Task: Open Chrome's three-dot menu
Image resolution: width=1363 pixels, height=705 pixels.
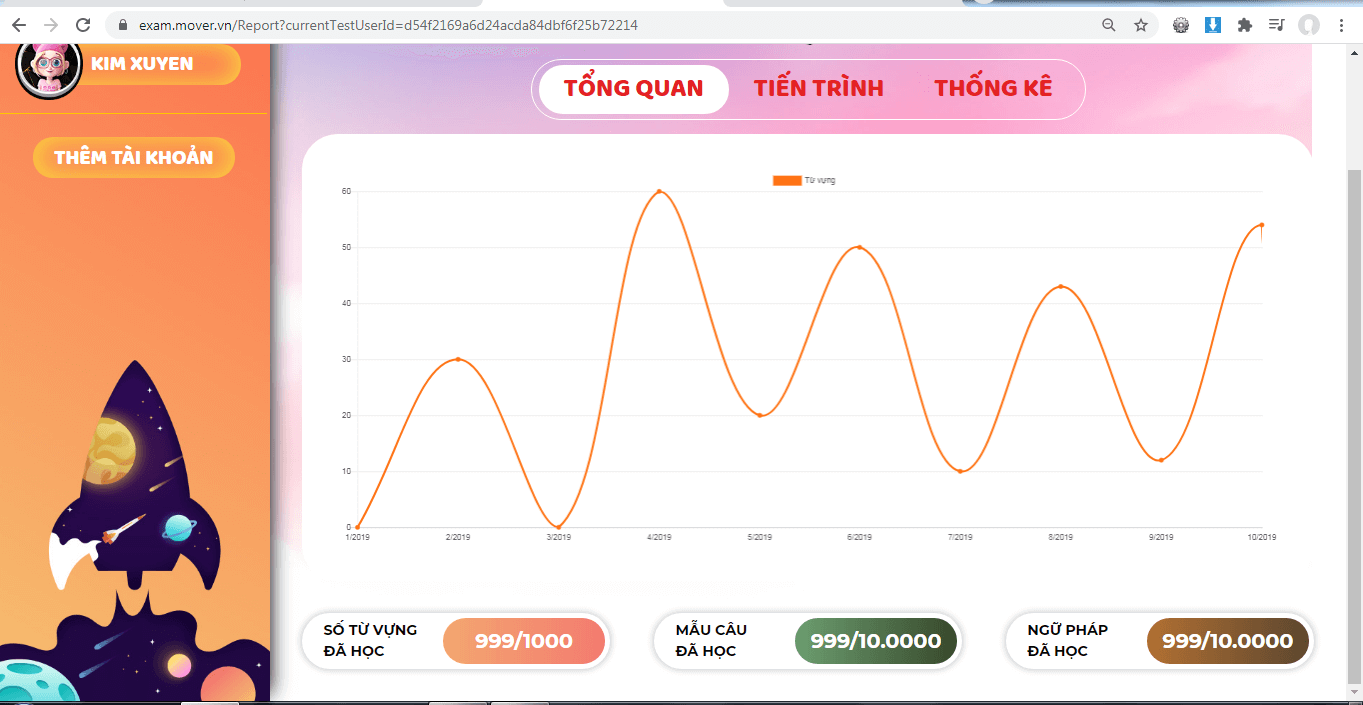Action: (x=1340, y=25)
